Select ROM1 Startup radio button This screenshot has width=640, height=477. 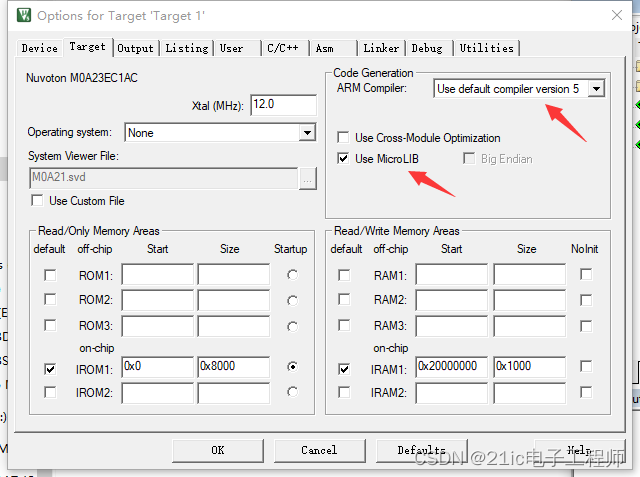pos(292,275)
